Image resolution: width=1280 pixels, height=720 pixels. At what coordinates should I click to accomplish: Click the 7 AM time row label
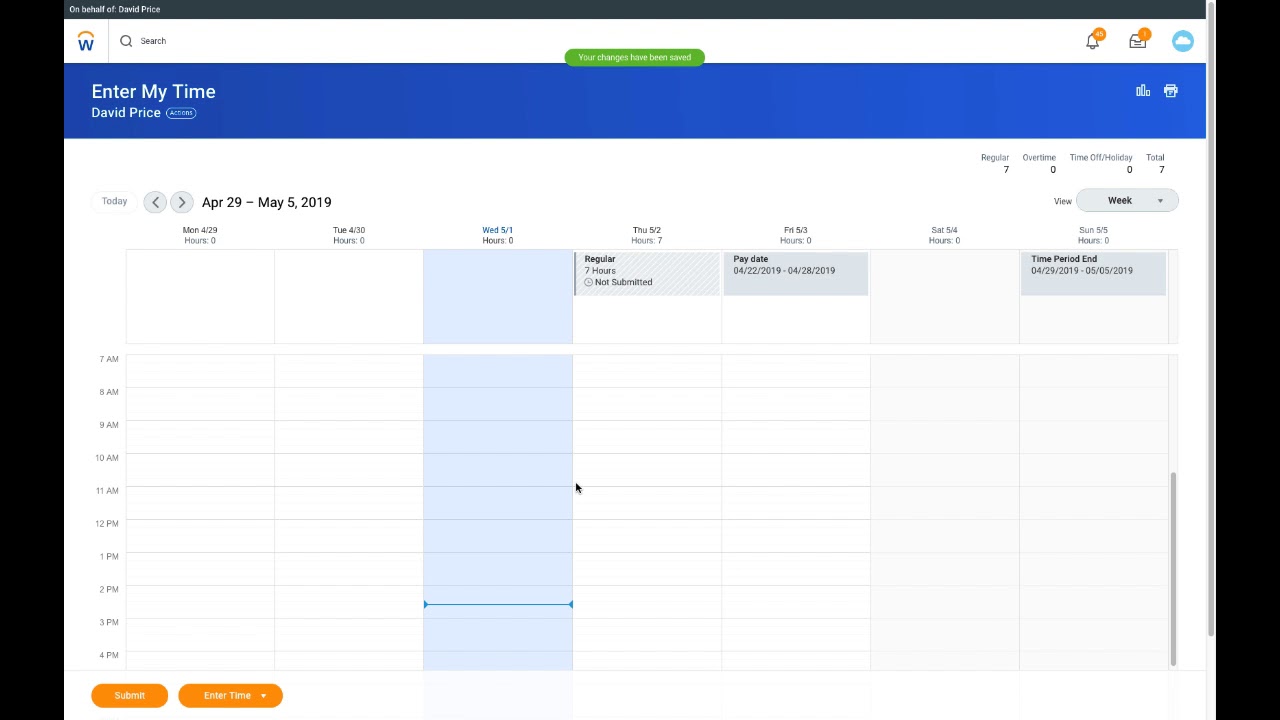109,359
